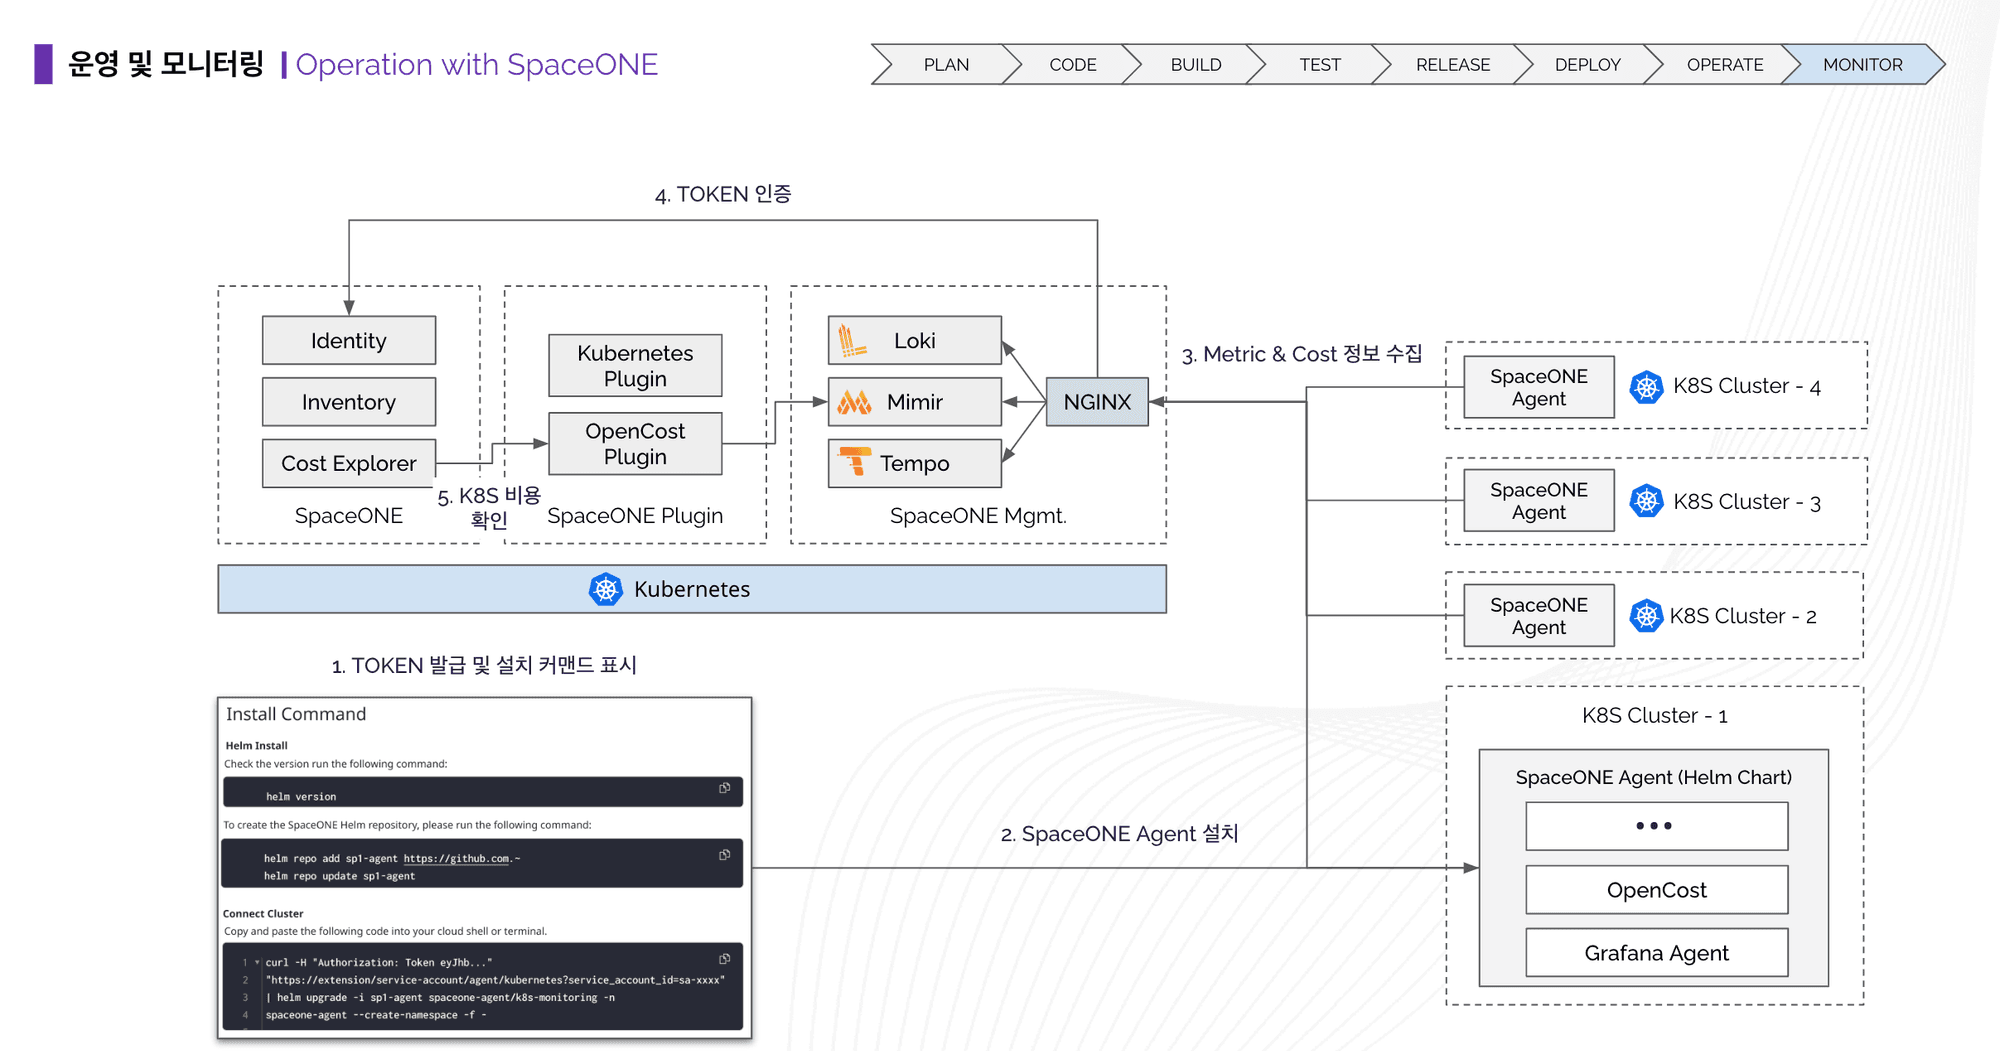Select the TEST pipeline stage
The width and height of the screenshot is (2000, 1051).
(x=1320, y=64)
